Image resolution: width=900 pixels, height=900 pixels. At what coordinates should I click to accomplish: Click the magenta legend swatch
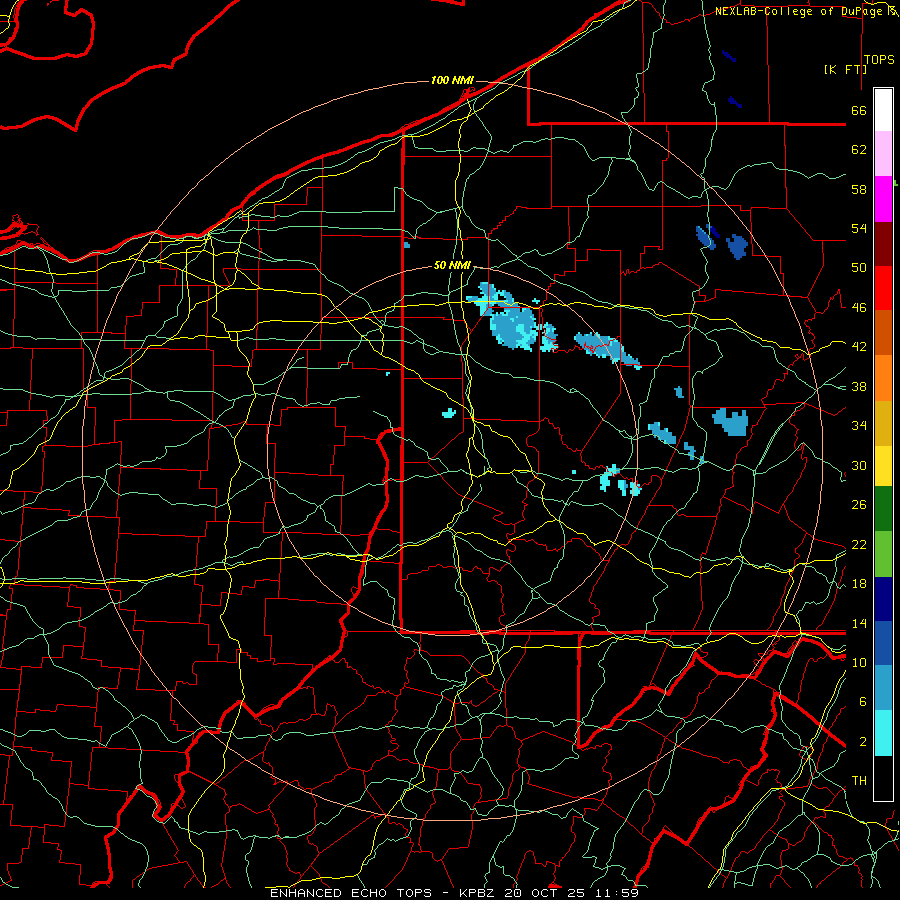[883, 199]
